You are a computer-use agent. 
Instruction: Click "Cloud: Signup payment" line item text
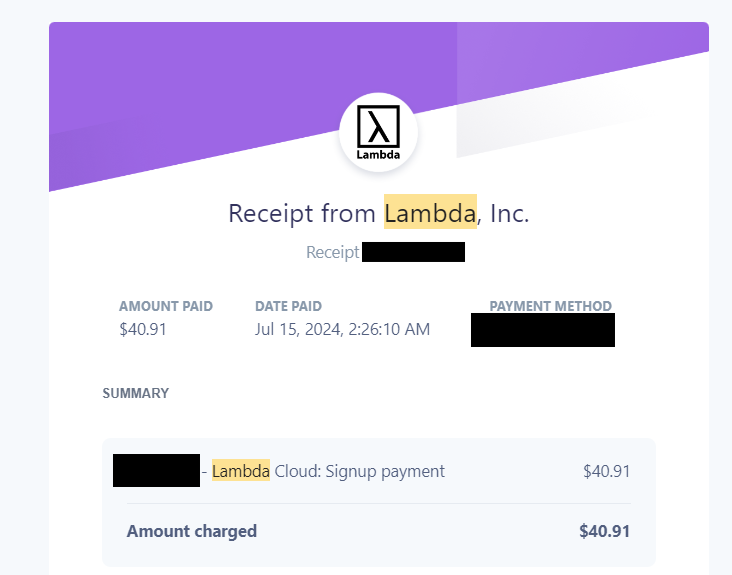click(x=359, y=471)
